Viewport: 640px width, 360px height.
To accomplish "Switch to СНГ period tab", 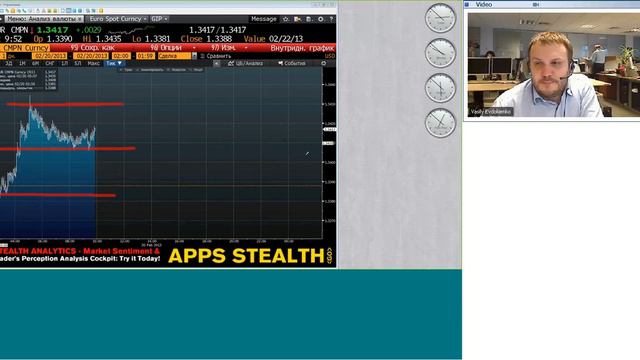I will (x=50, y=63).
